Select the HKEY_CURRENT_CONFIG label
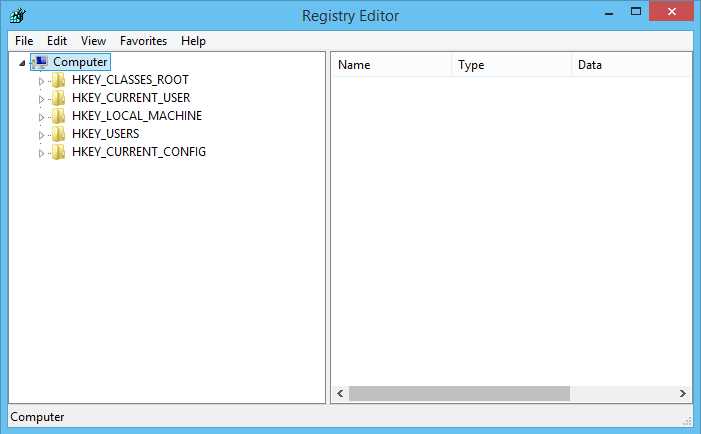This screenshot has width=701, height=434. 139,152
